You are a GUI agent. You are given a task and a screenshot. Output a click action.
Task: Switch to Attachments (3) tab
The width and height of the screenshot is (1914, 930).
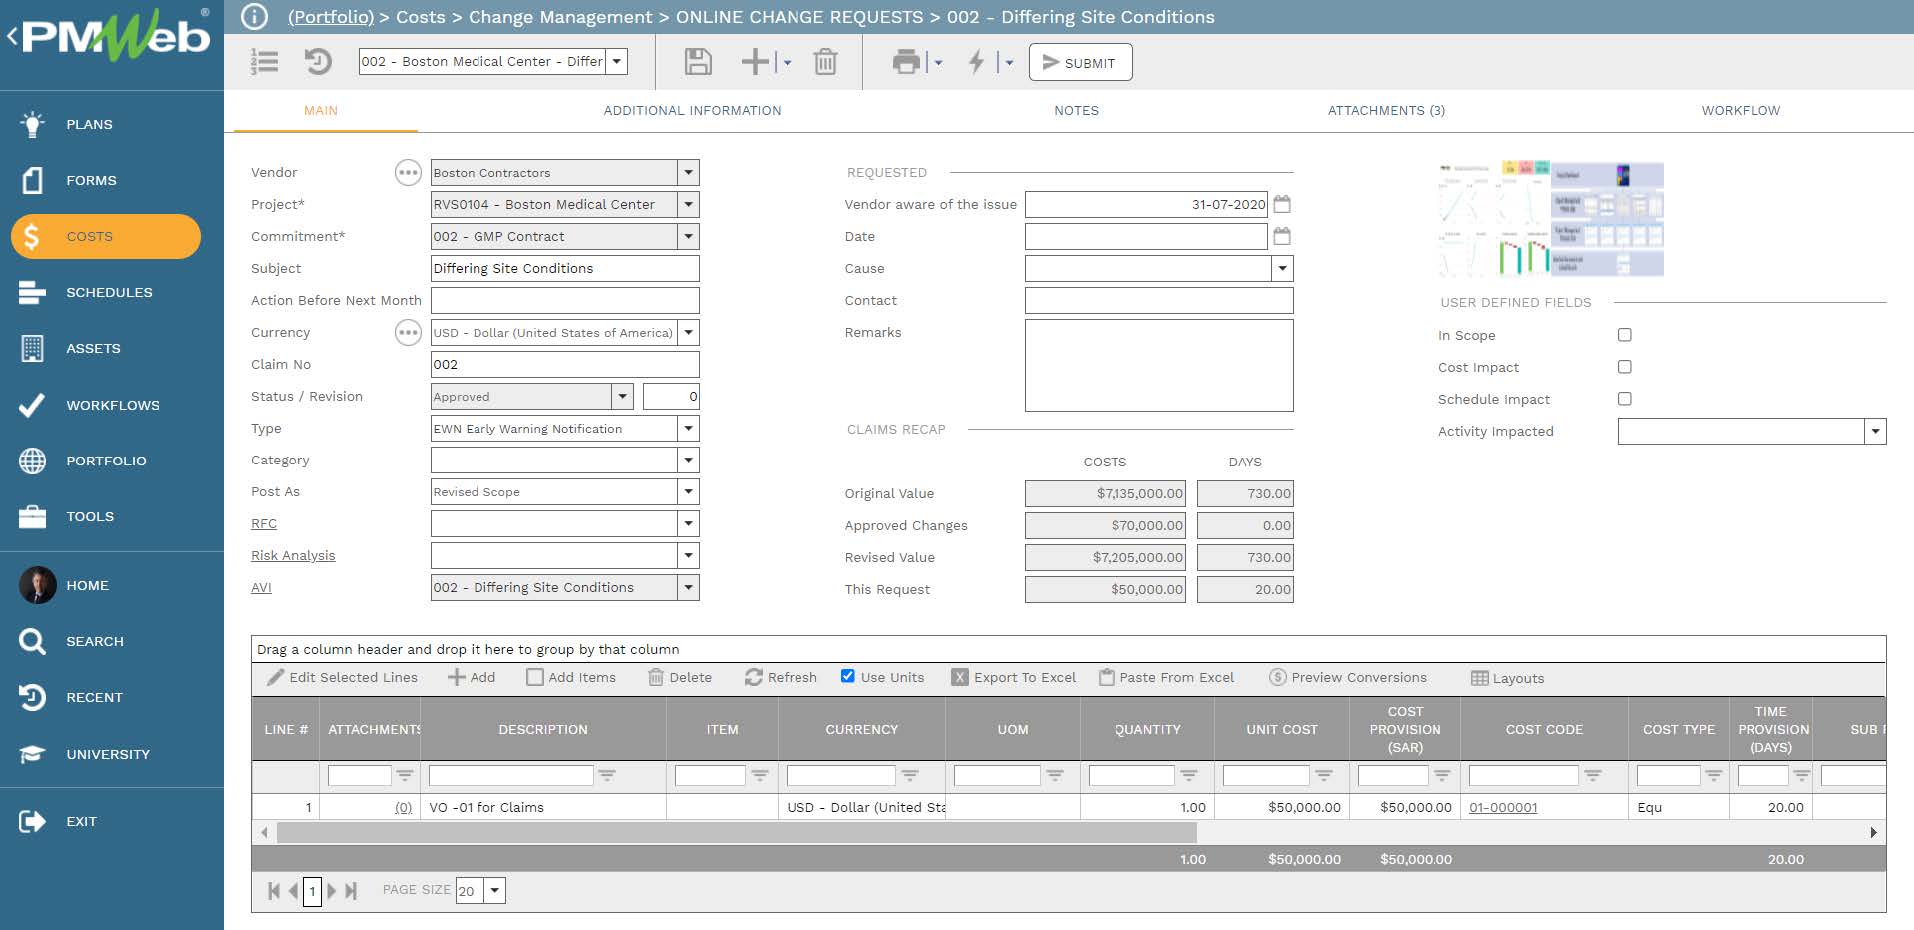1386,111
